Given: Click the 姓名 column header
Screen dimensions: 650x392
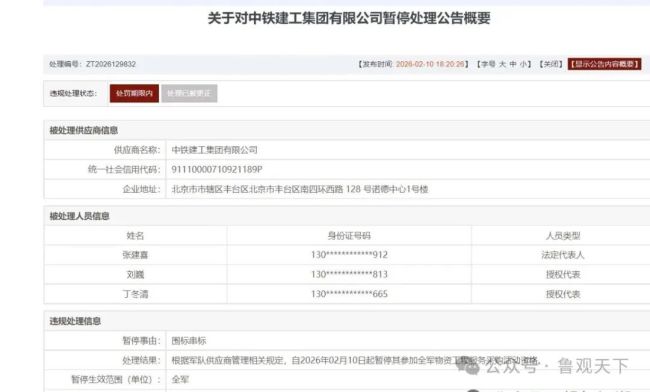Looking at the screenshot, I should point(135,236).
